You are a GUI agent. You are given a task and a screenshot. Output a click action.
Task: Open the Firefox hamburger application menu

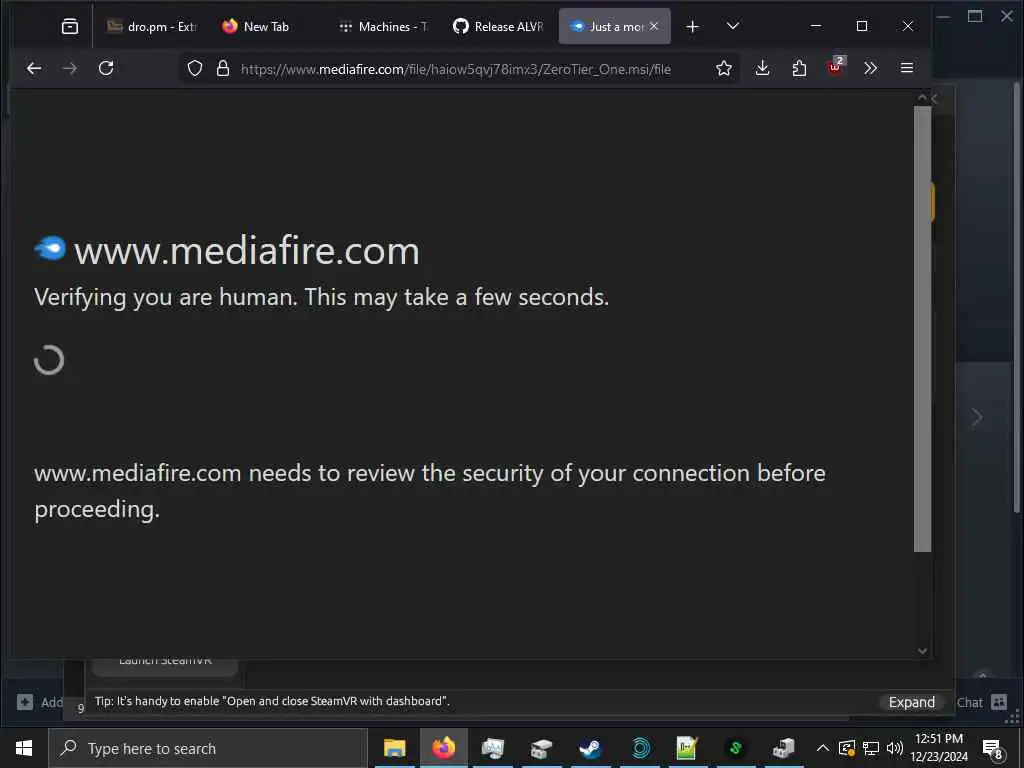coord(907,68)
